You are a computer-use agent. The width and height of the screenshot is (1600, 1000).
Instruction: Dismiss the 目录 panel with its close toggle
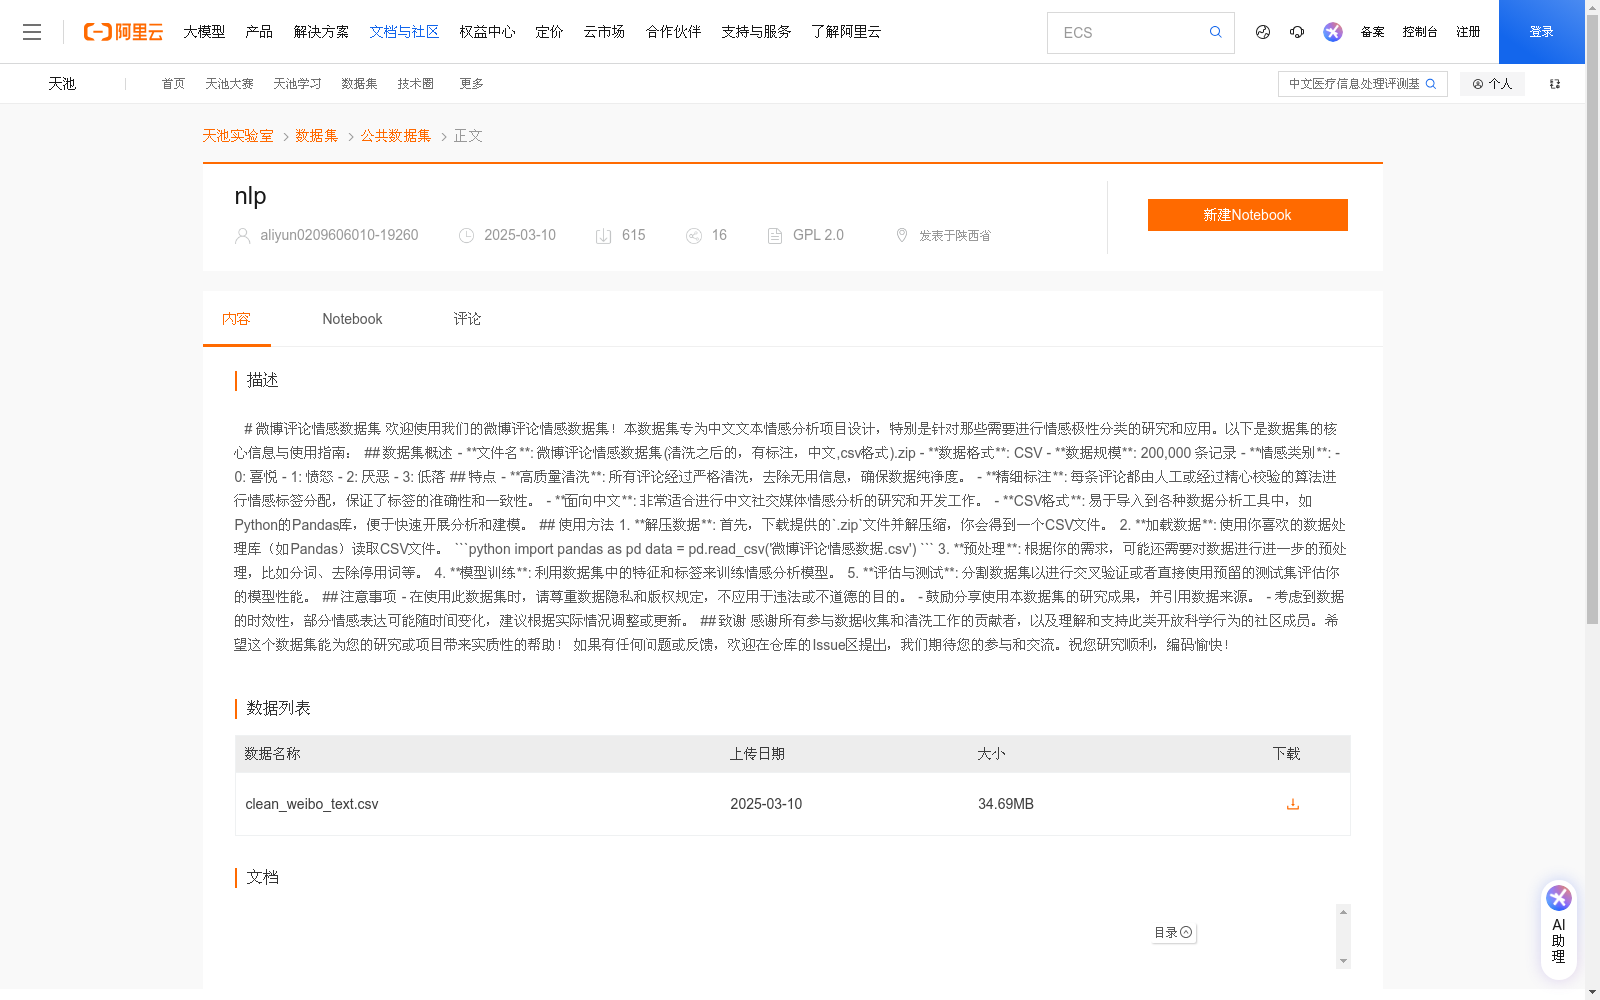(x=1184, y=931)
